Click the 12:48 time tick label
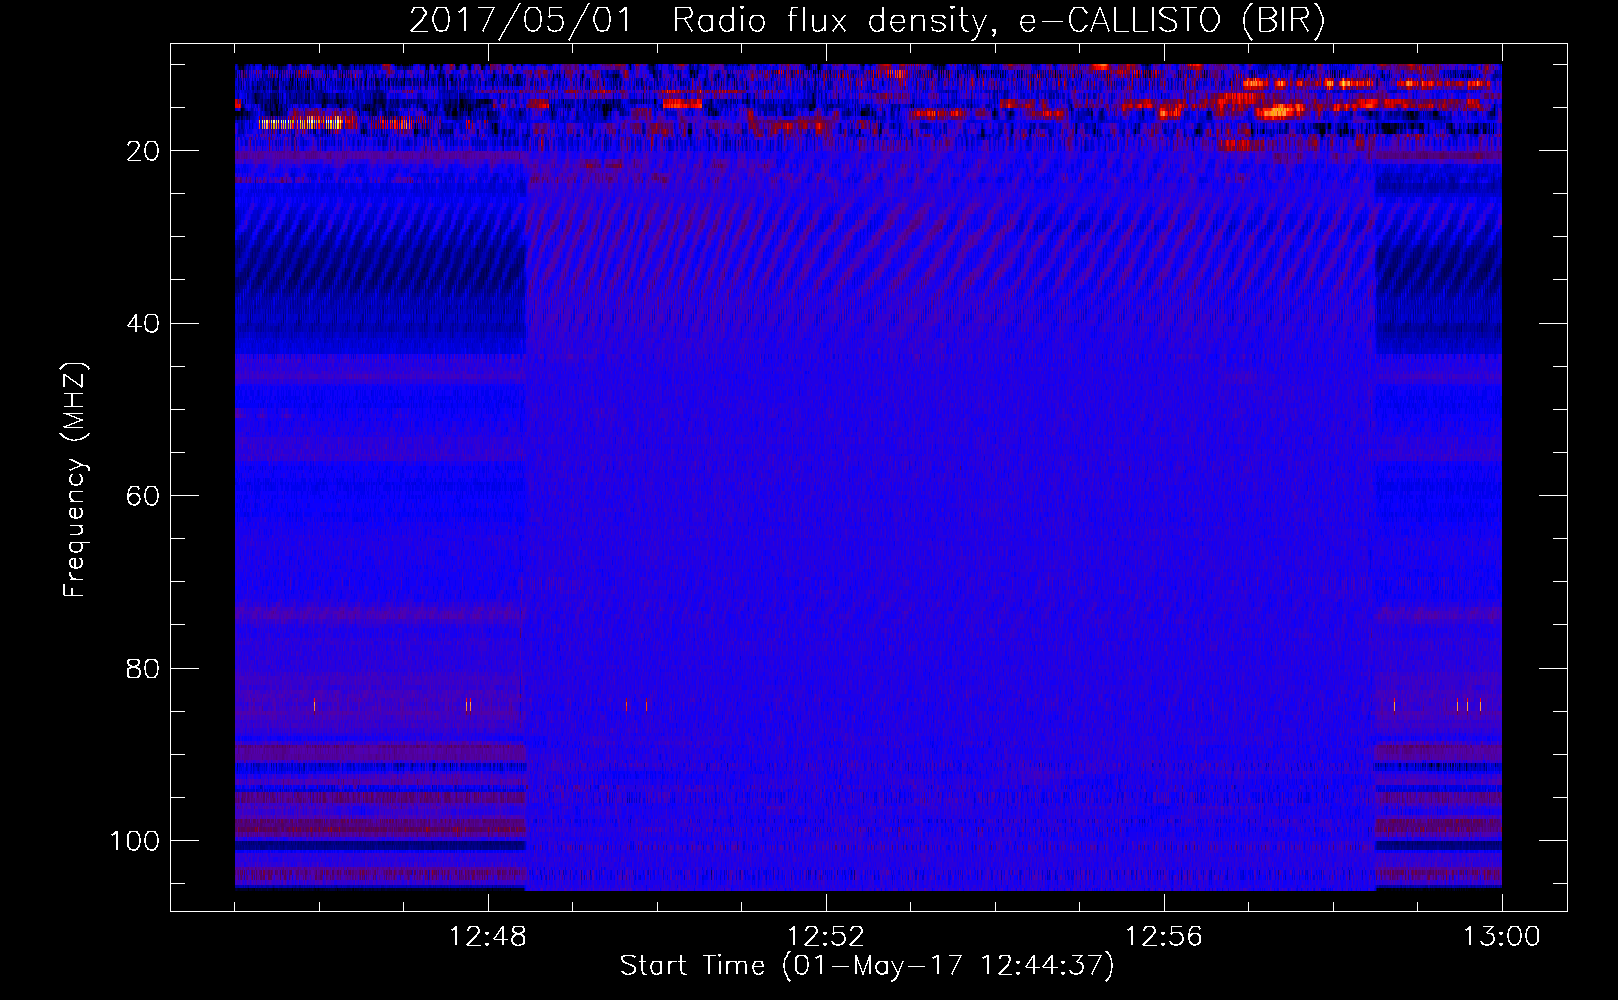 488,937
